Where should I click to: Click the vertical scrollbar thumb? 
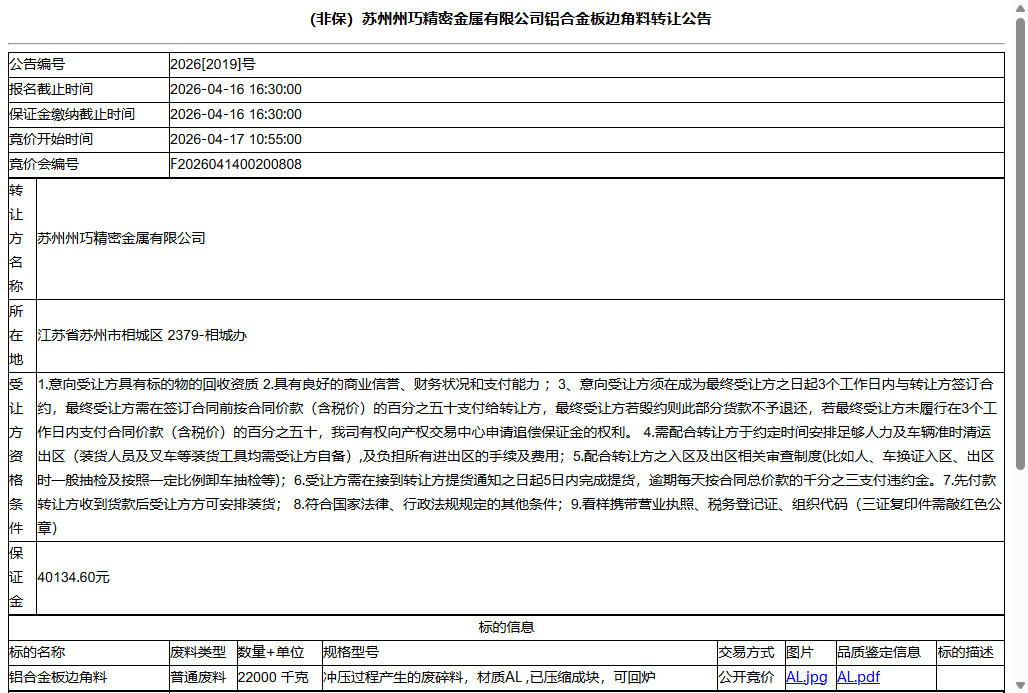[x=1020, y=244]
